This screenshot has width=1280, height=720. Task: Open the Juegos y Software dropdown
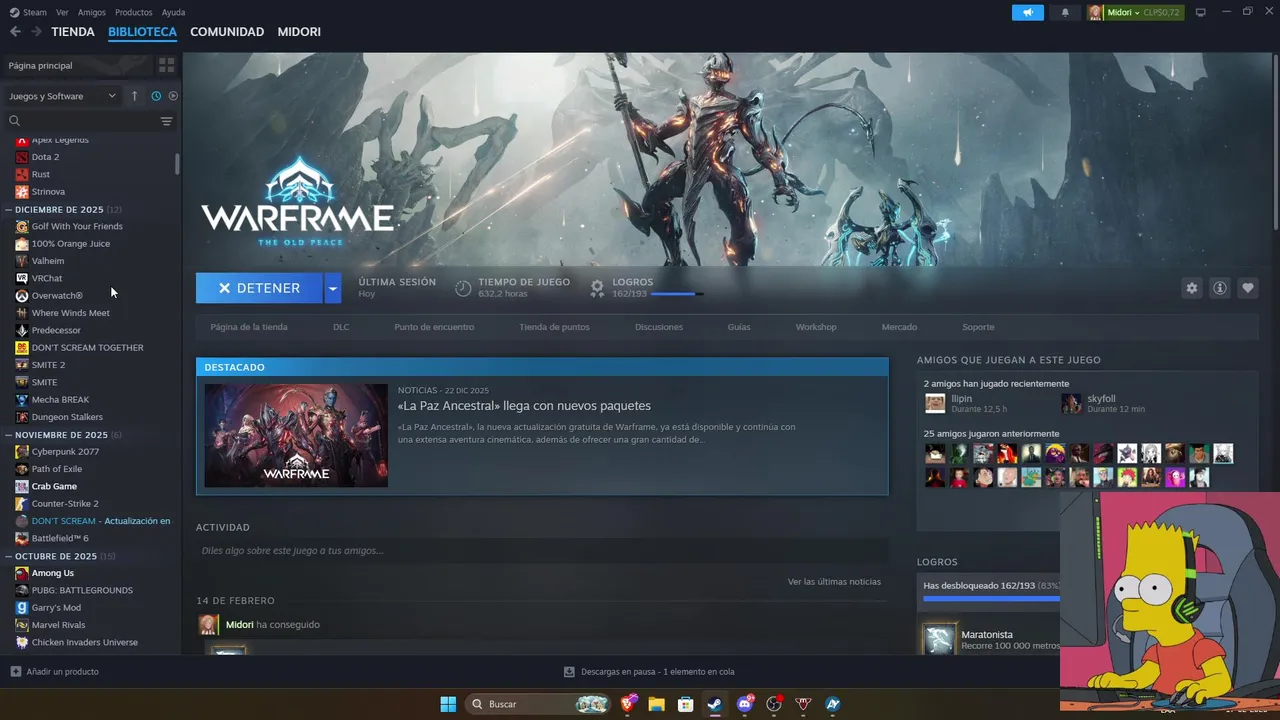point(62,96)
